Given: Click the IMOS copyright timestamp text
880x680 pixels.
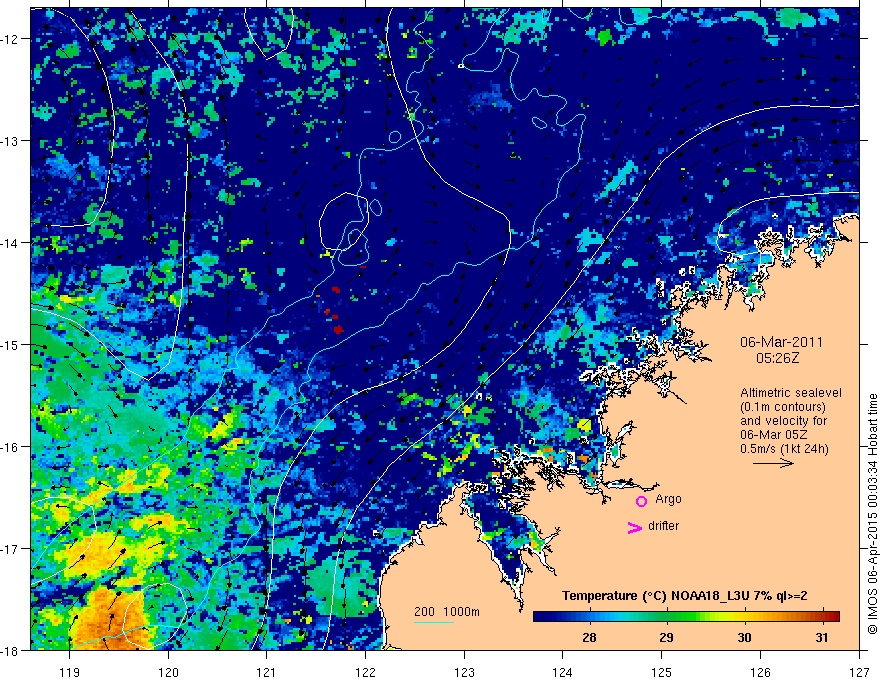Looking at the screenshot, I should tap(873, 514).
